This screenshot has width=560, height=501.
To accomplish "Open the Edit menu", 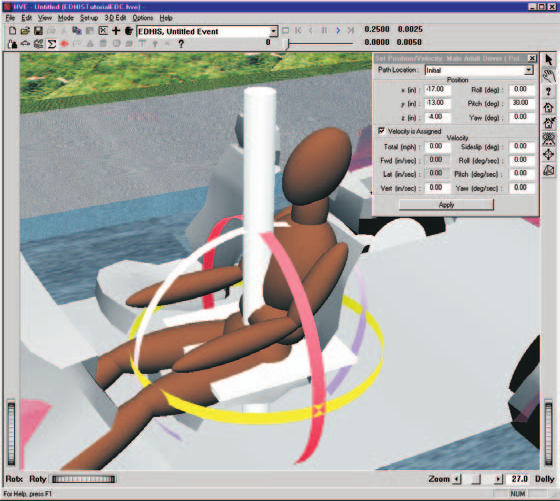I will coord(26,18).
